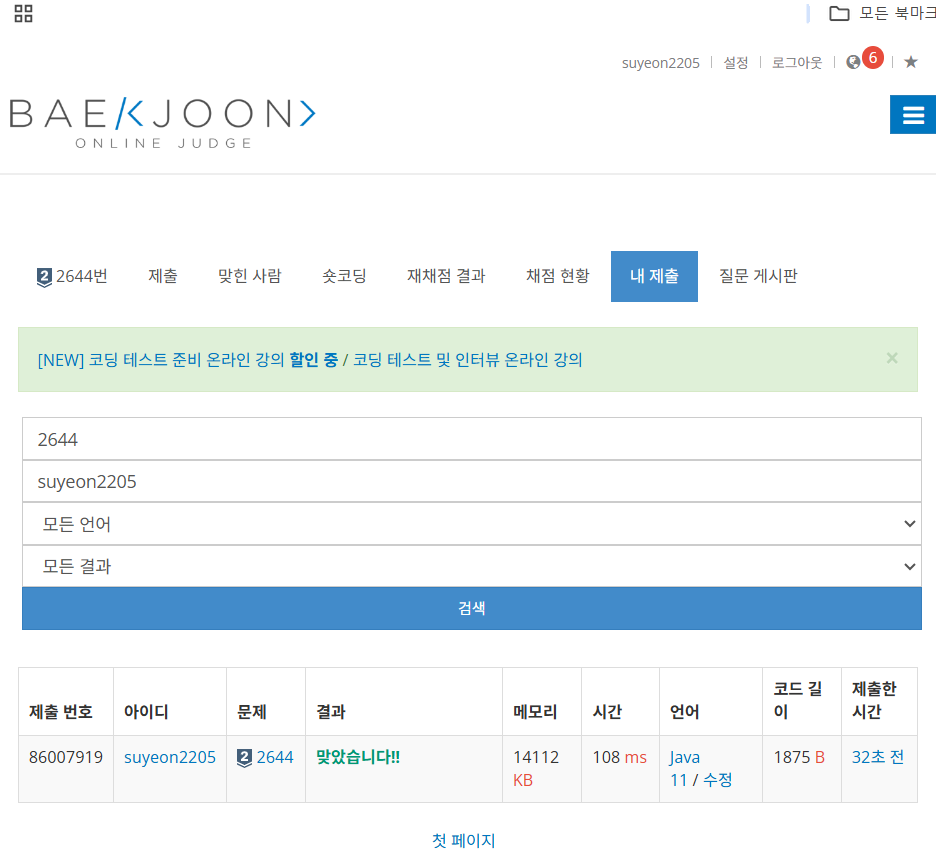Open the browser apps grid icon
The image size is (936, 861).
click(23, 13)
